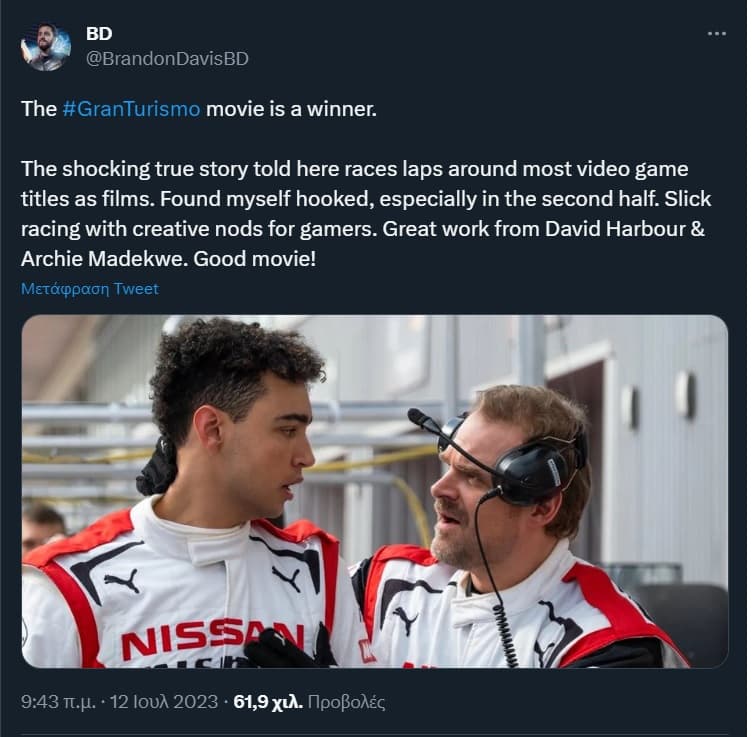Open BD's profile avatar picture
753x737 pixels.
[x=46, y=47]
